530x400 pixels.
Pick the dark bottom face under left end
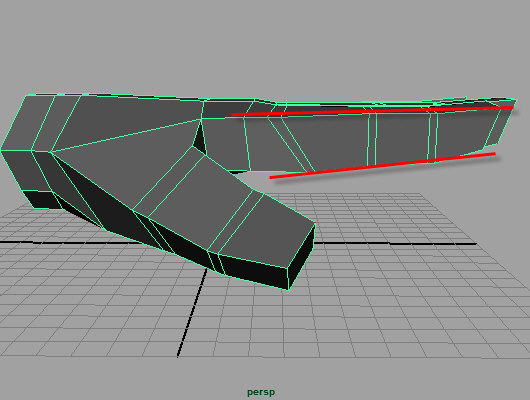click(41, 199)
